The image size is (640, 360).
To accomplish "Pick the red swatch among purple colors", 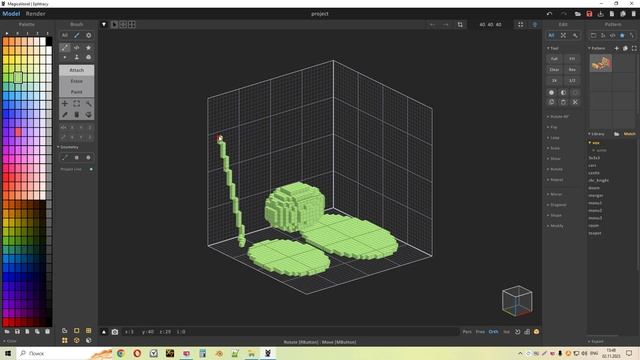I will 18,132.
